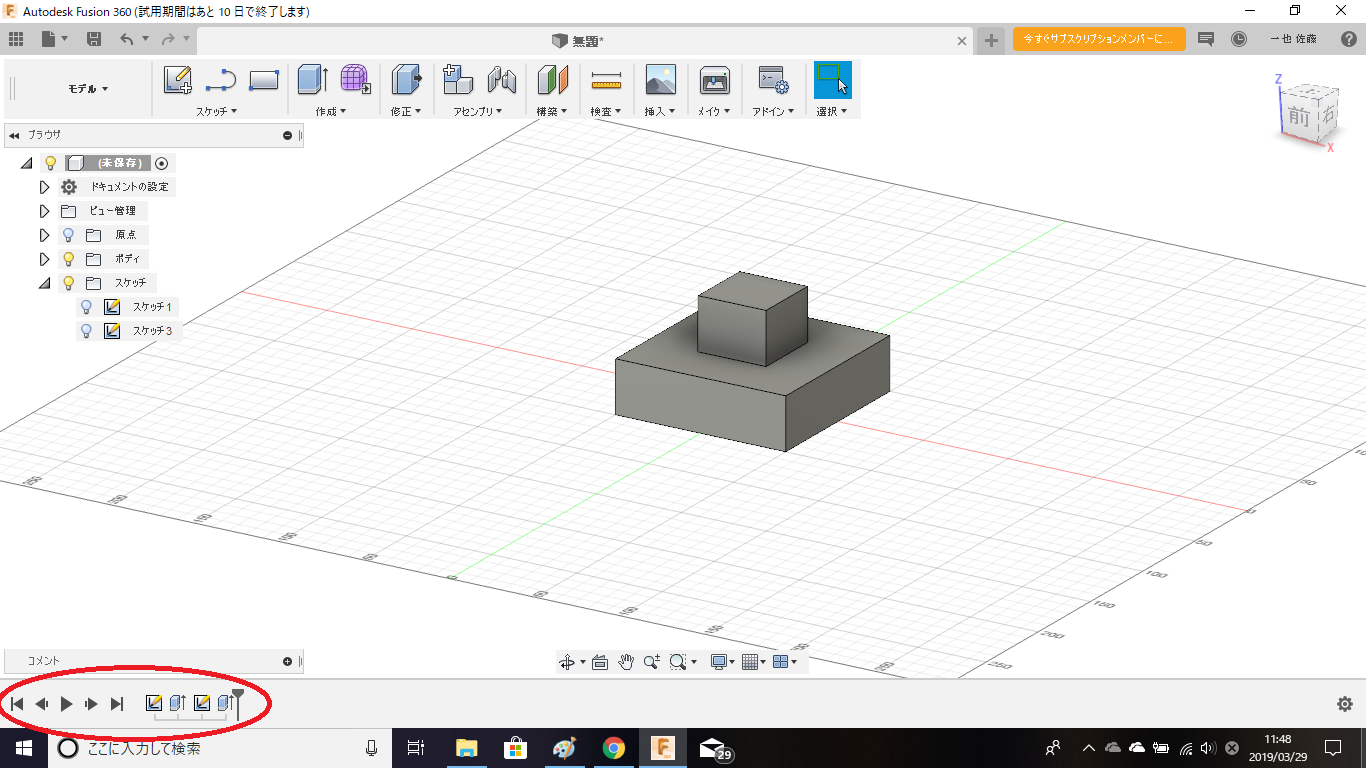Open the notifications comment icon at top
Viewport: 1366px width, 768px height.
tap(1206, 39)
